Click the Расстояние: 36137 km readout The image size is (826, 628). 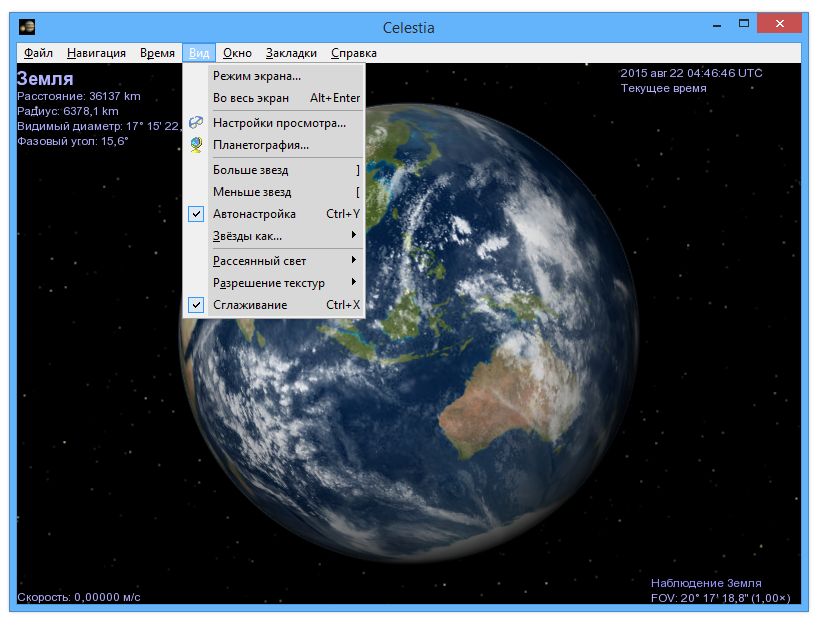point(78,96)
